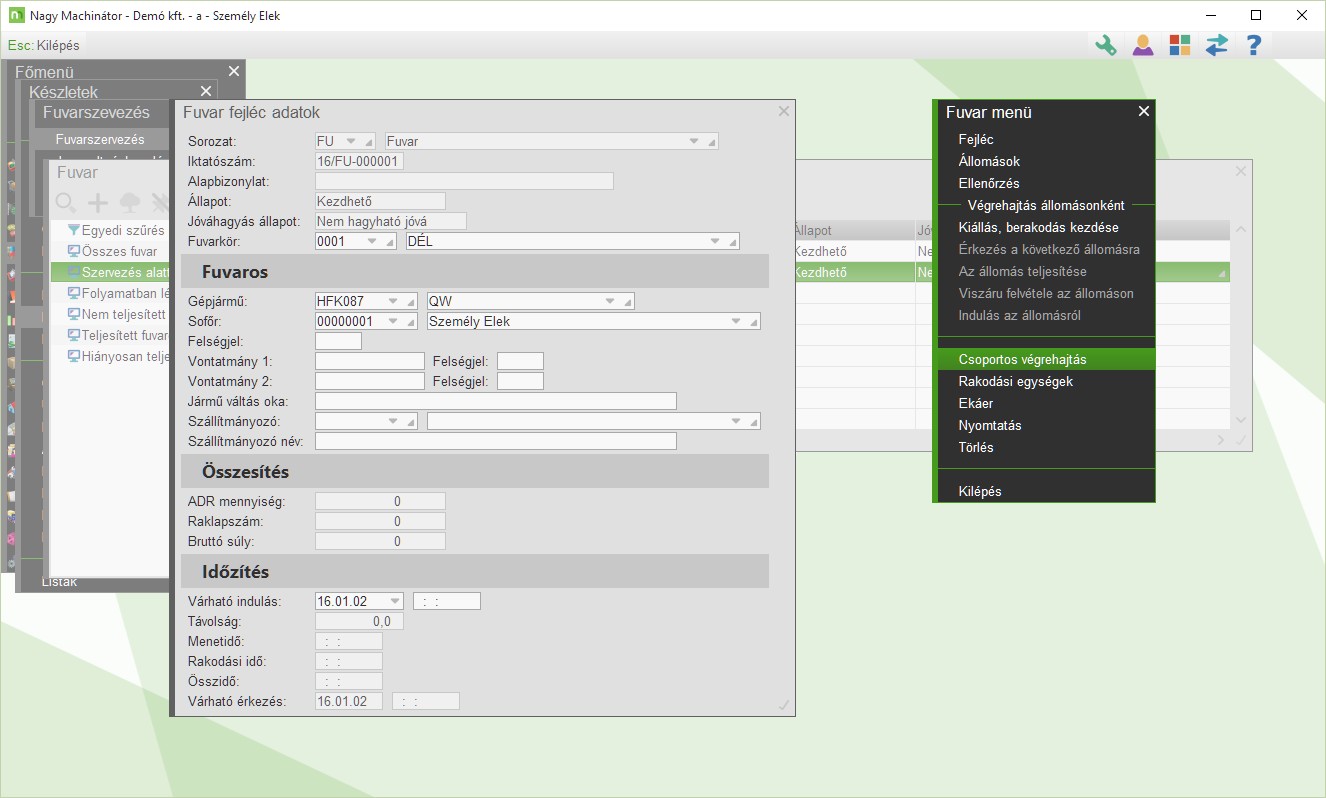Screen dimensions: 1326x798
Task: Select Összes fuvar filter in tree
Action: 118,251
